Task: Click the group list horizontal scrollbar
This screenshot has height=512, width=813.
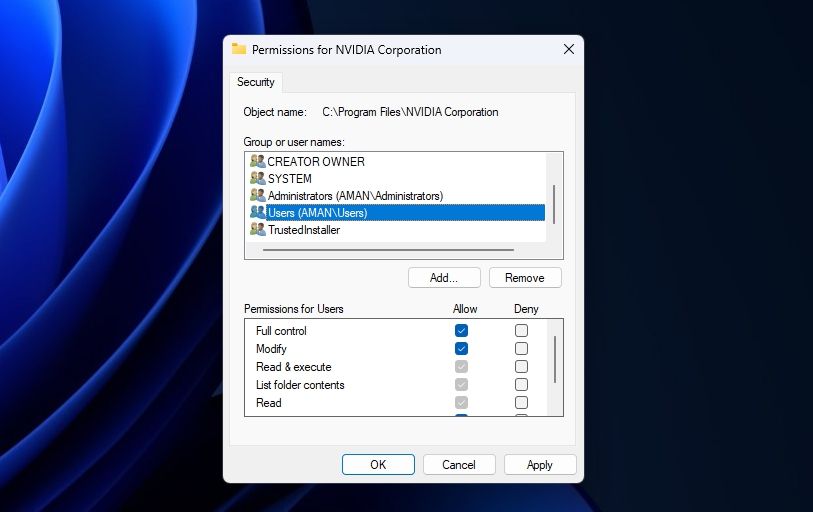Action: point(388,250)
